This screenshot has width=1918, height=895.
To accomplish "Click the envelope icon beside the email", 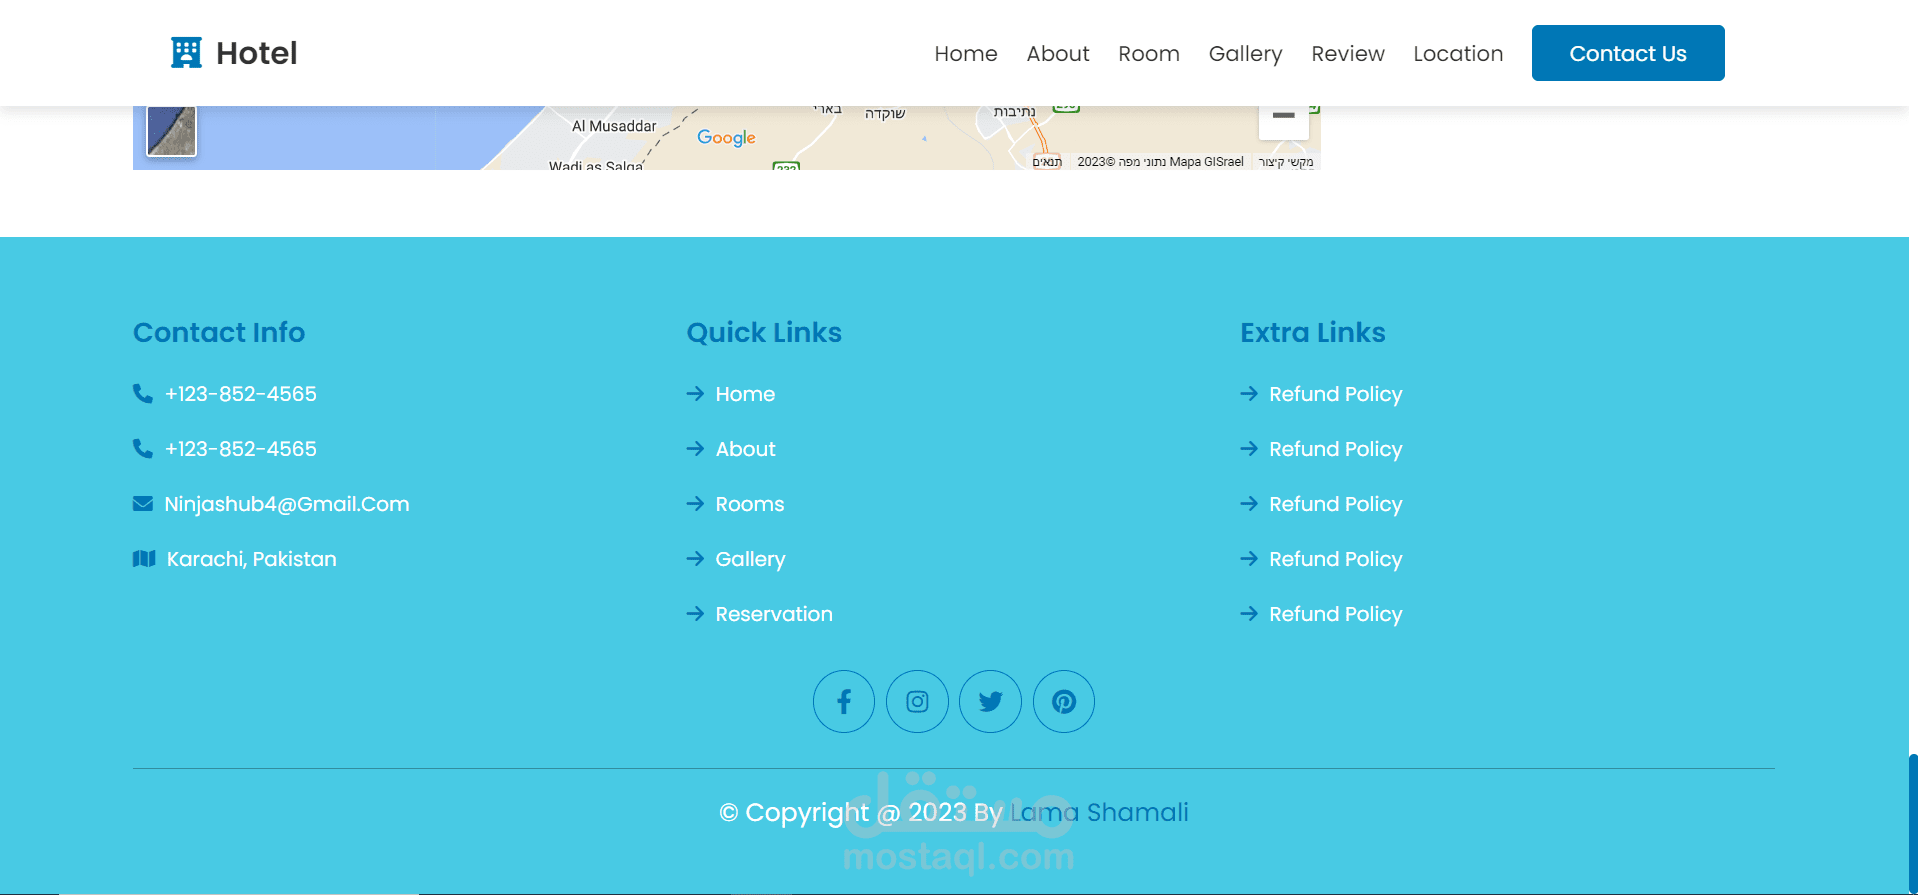I will point(143,504).
